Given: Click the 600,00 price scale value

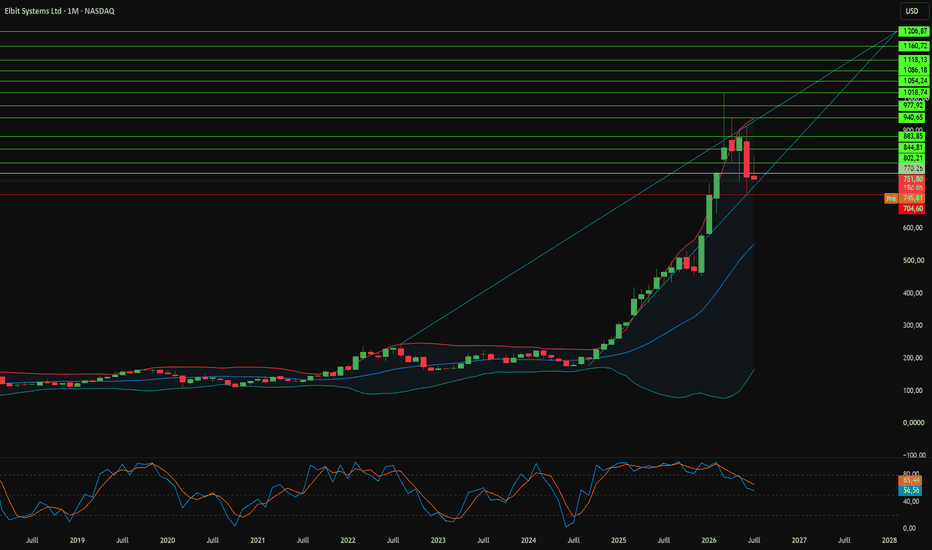Looking at the screenshot, I should [x=913, y=228].
